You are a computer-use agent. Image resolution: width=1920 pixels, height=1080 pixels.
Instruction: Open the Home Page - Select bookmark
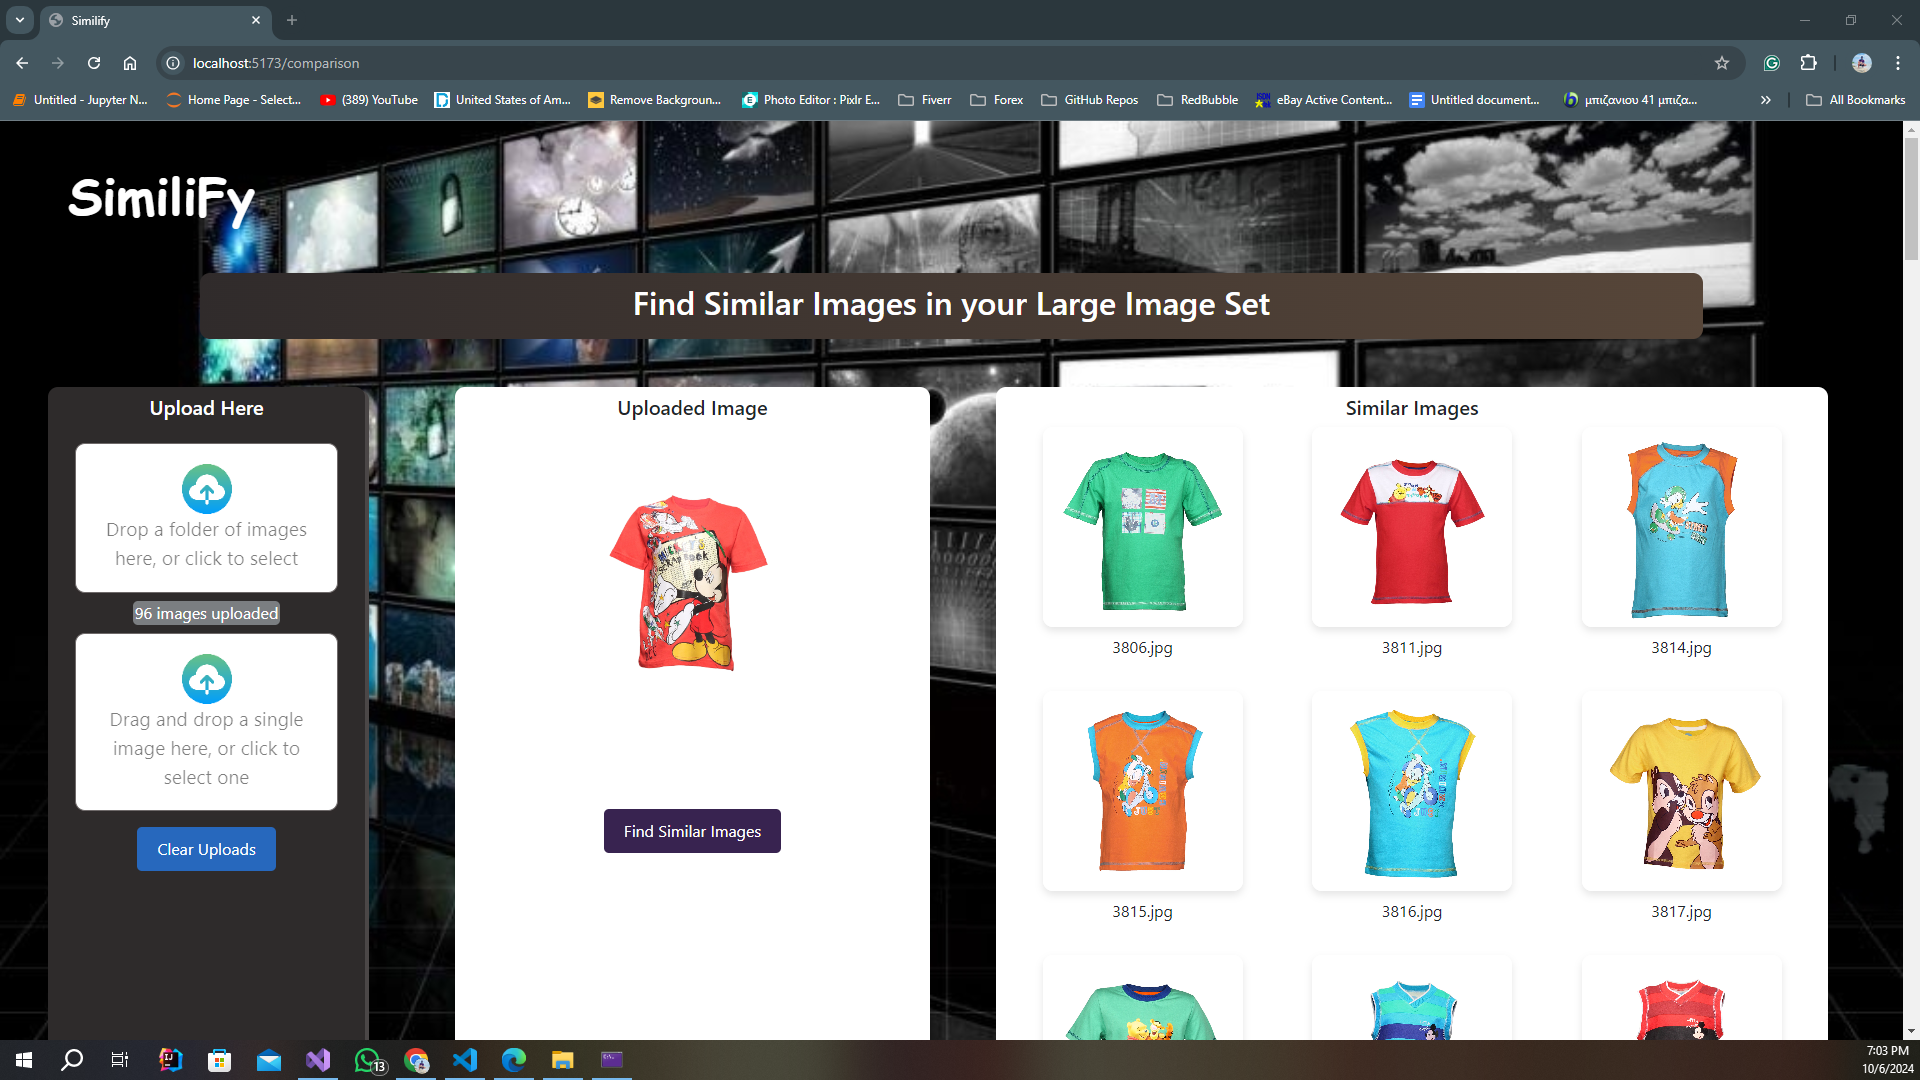point(234,100)
